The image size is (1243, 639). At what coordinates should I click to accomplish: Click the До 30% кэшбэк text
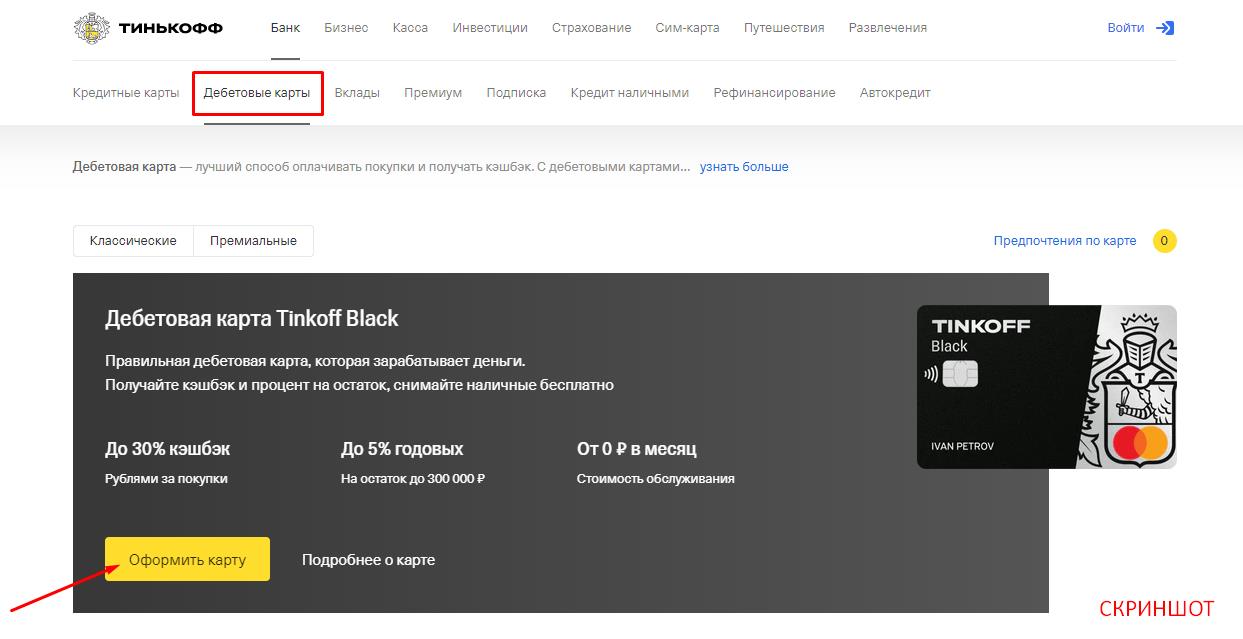[x=168, y=449]
